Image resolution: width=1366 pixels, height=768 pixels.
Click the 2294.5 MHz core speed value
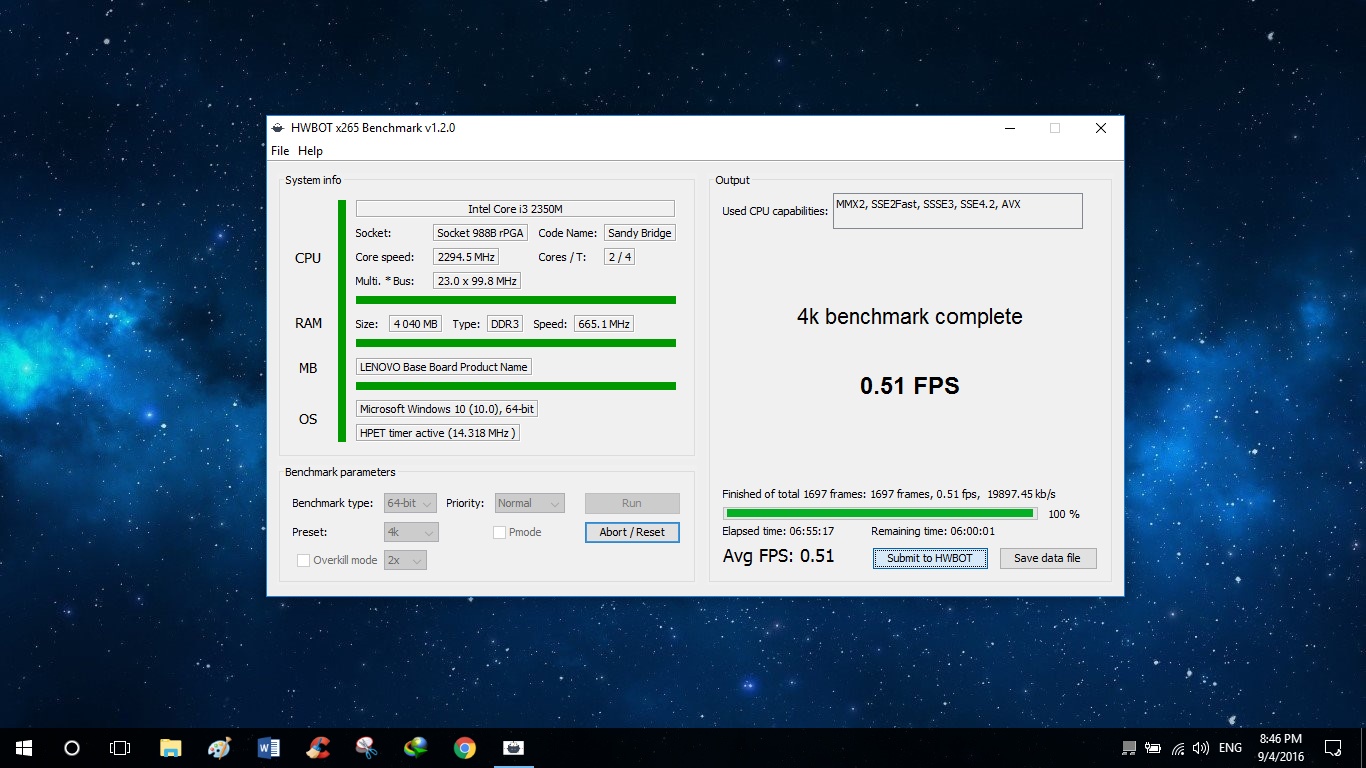[x=466, y=257]
